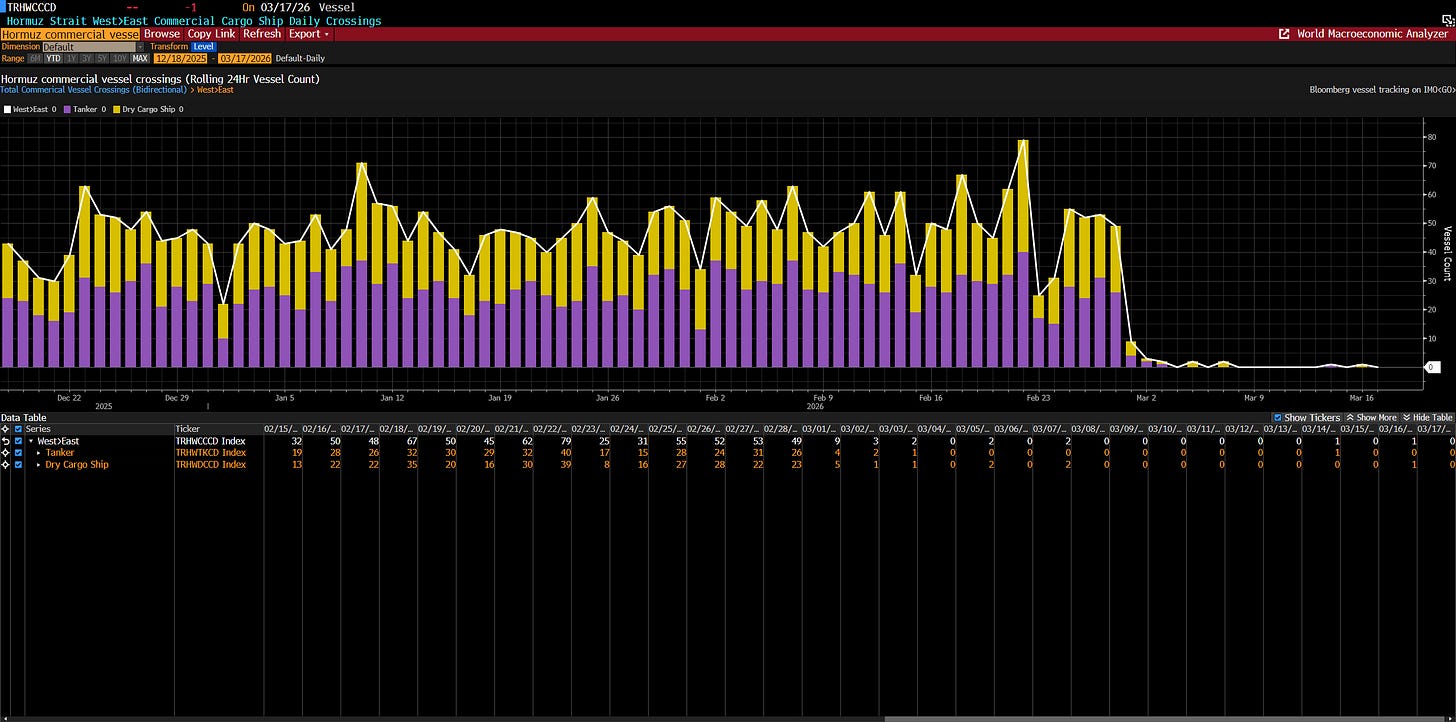This screenshot has width=1456, height=722.
Task: Select the 10Y range button
Action: pyautogui.click(x=120, y=59)
